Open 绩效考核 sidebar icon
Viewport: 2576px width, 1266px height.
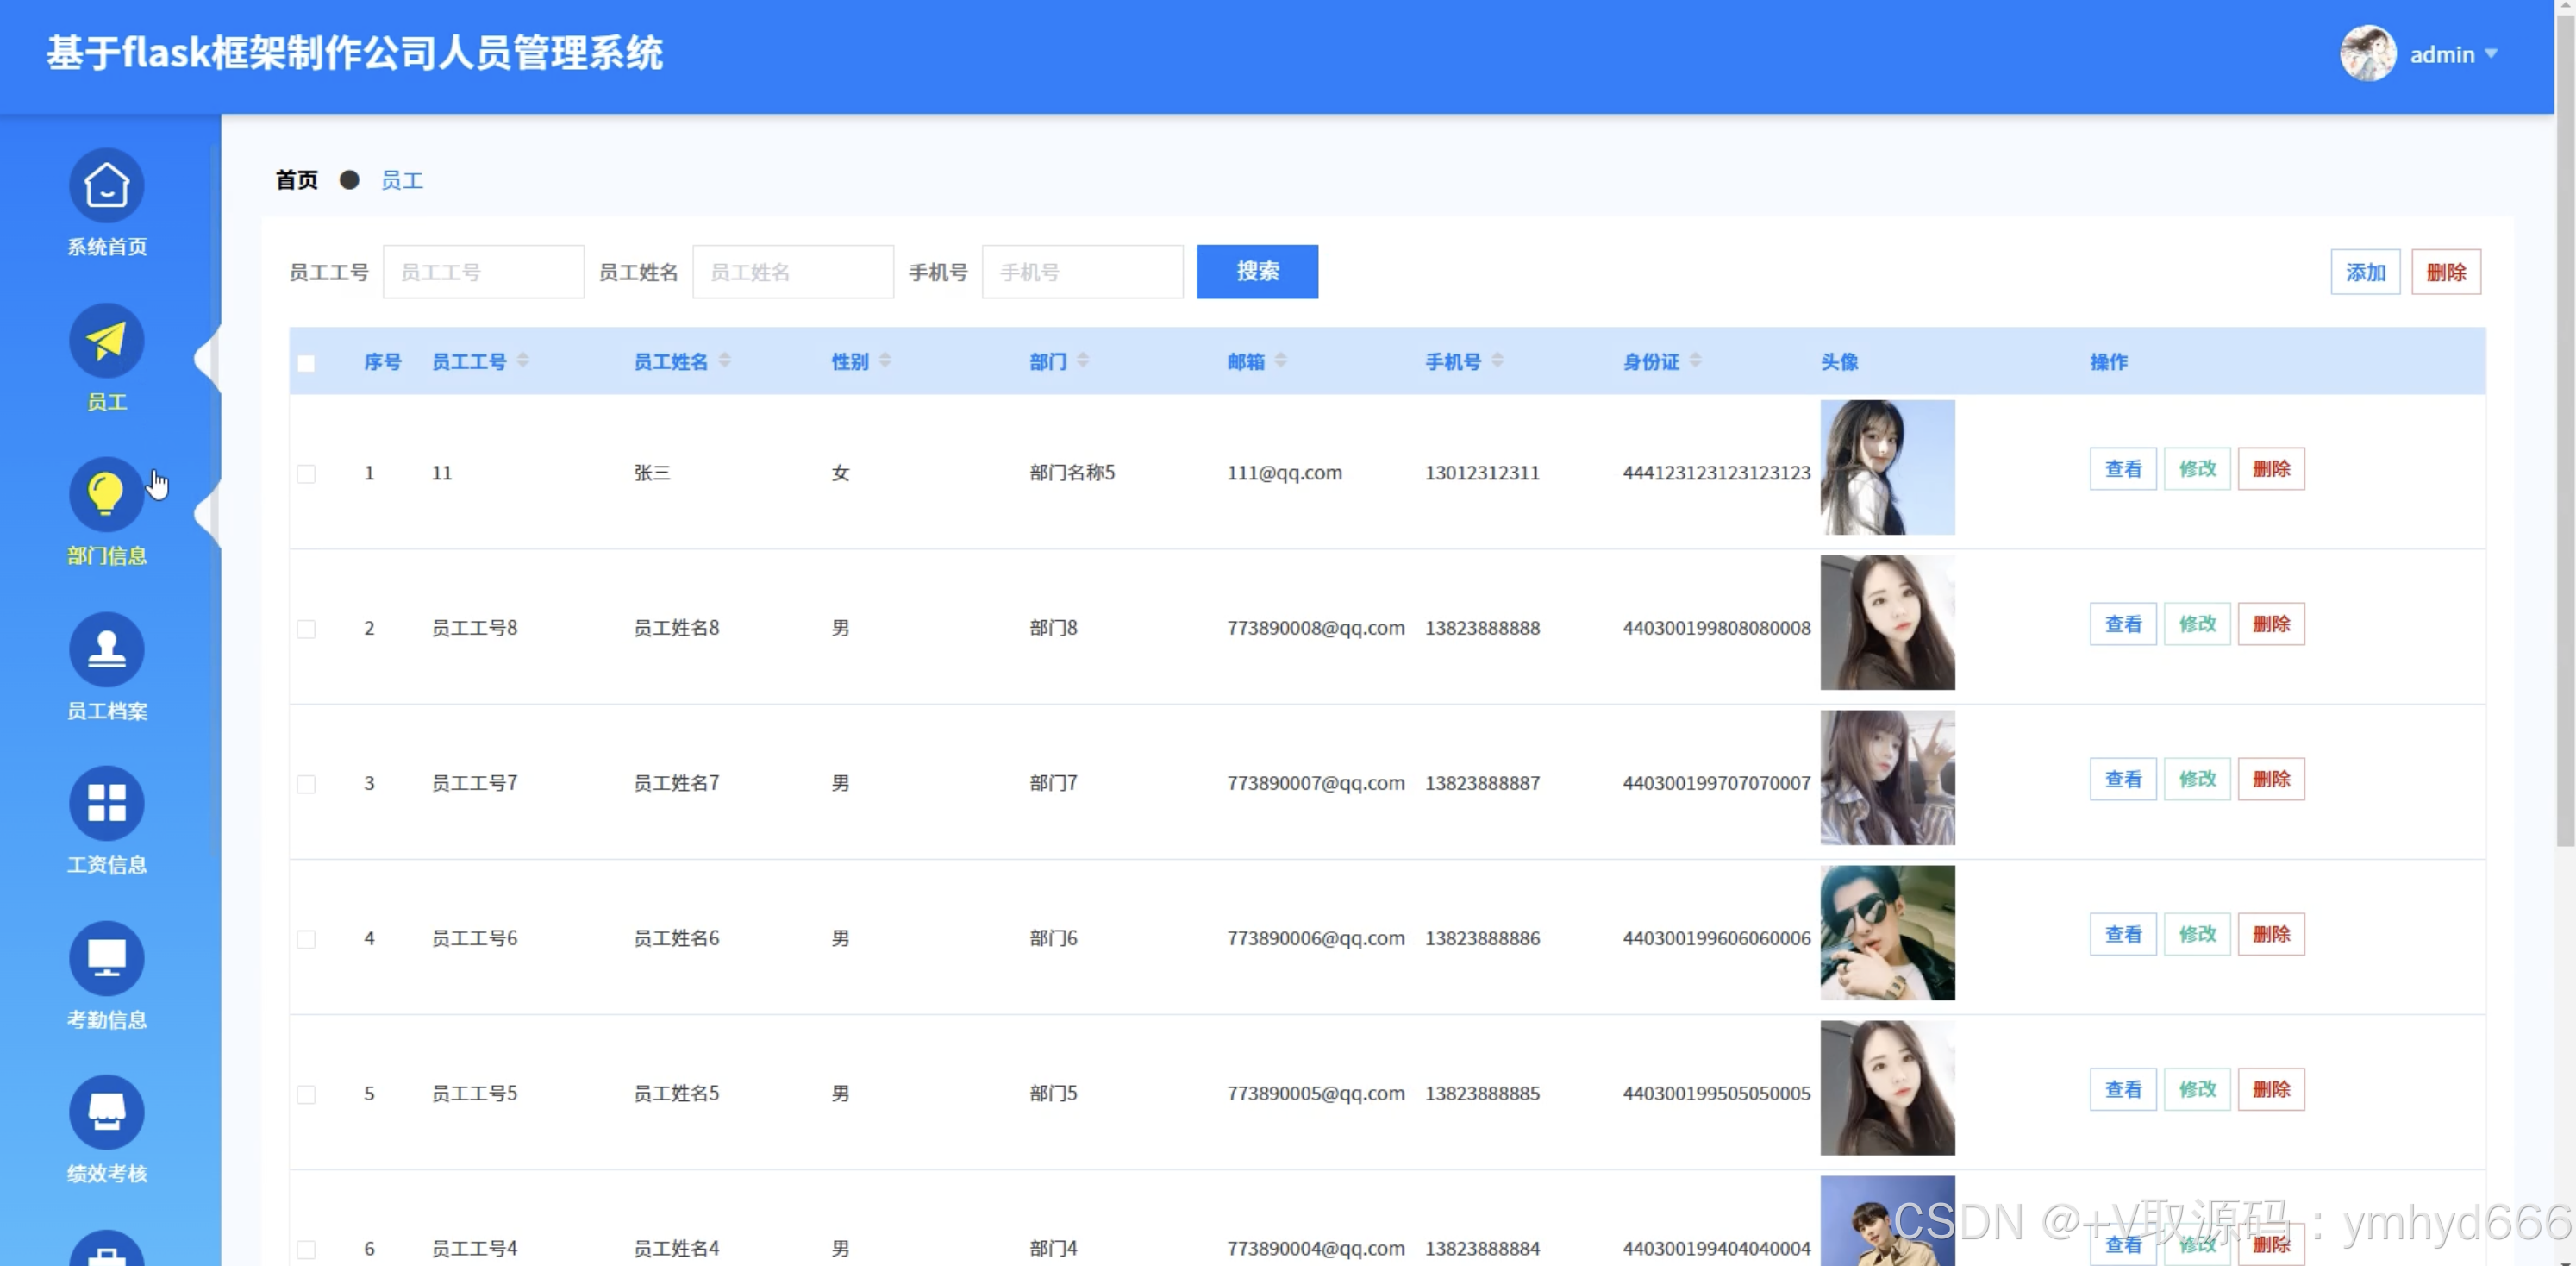tap(106, 1112)
